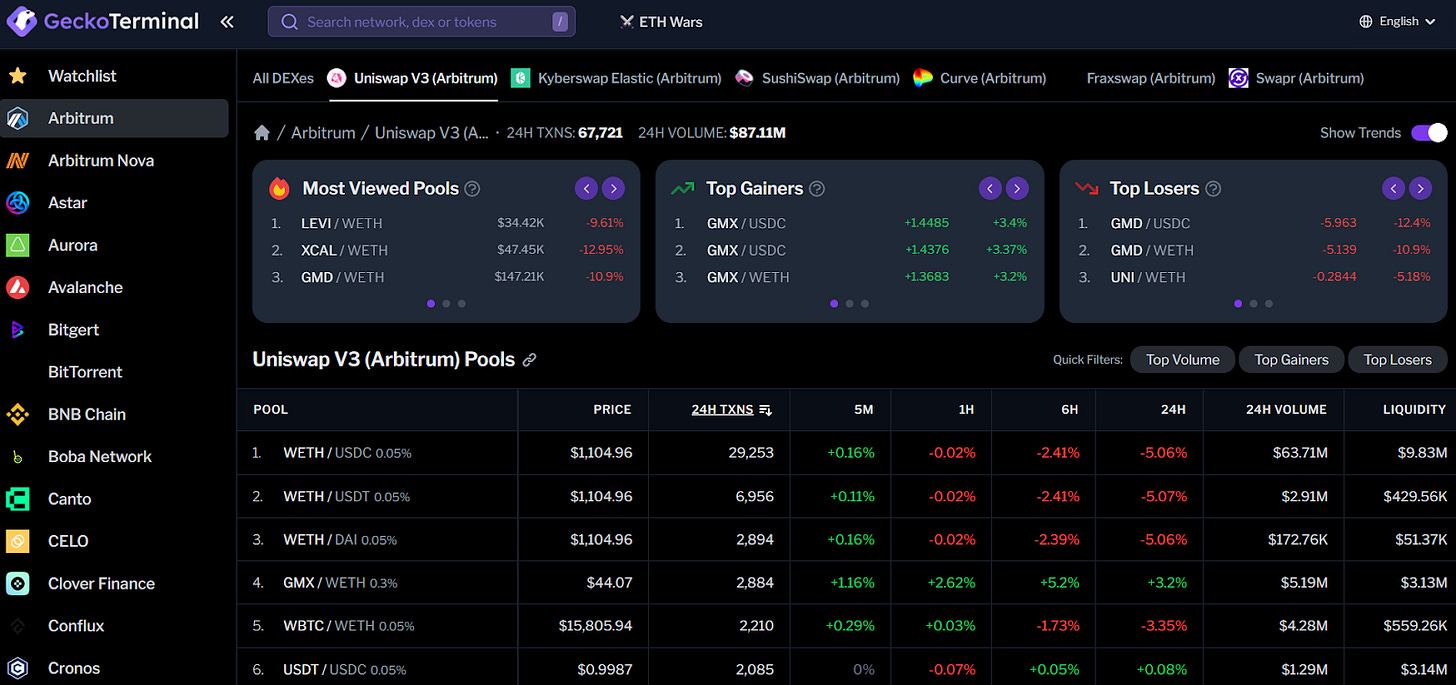Screen dimensions: 1456x685
Task: Switch to the Curve (Arbitrum) tab
Action: [991, 77]
